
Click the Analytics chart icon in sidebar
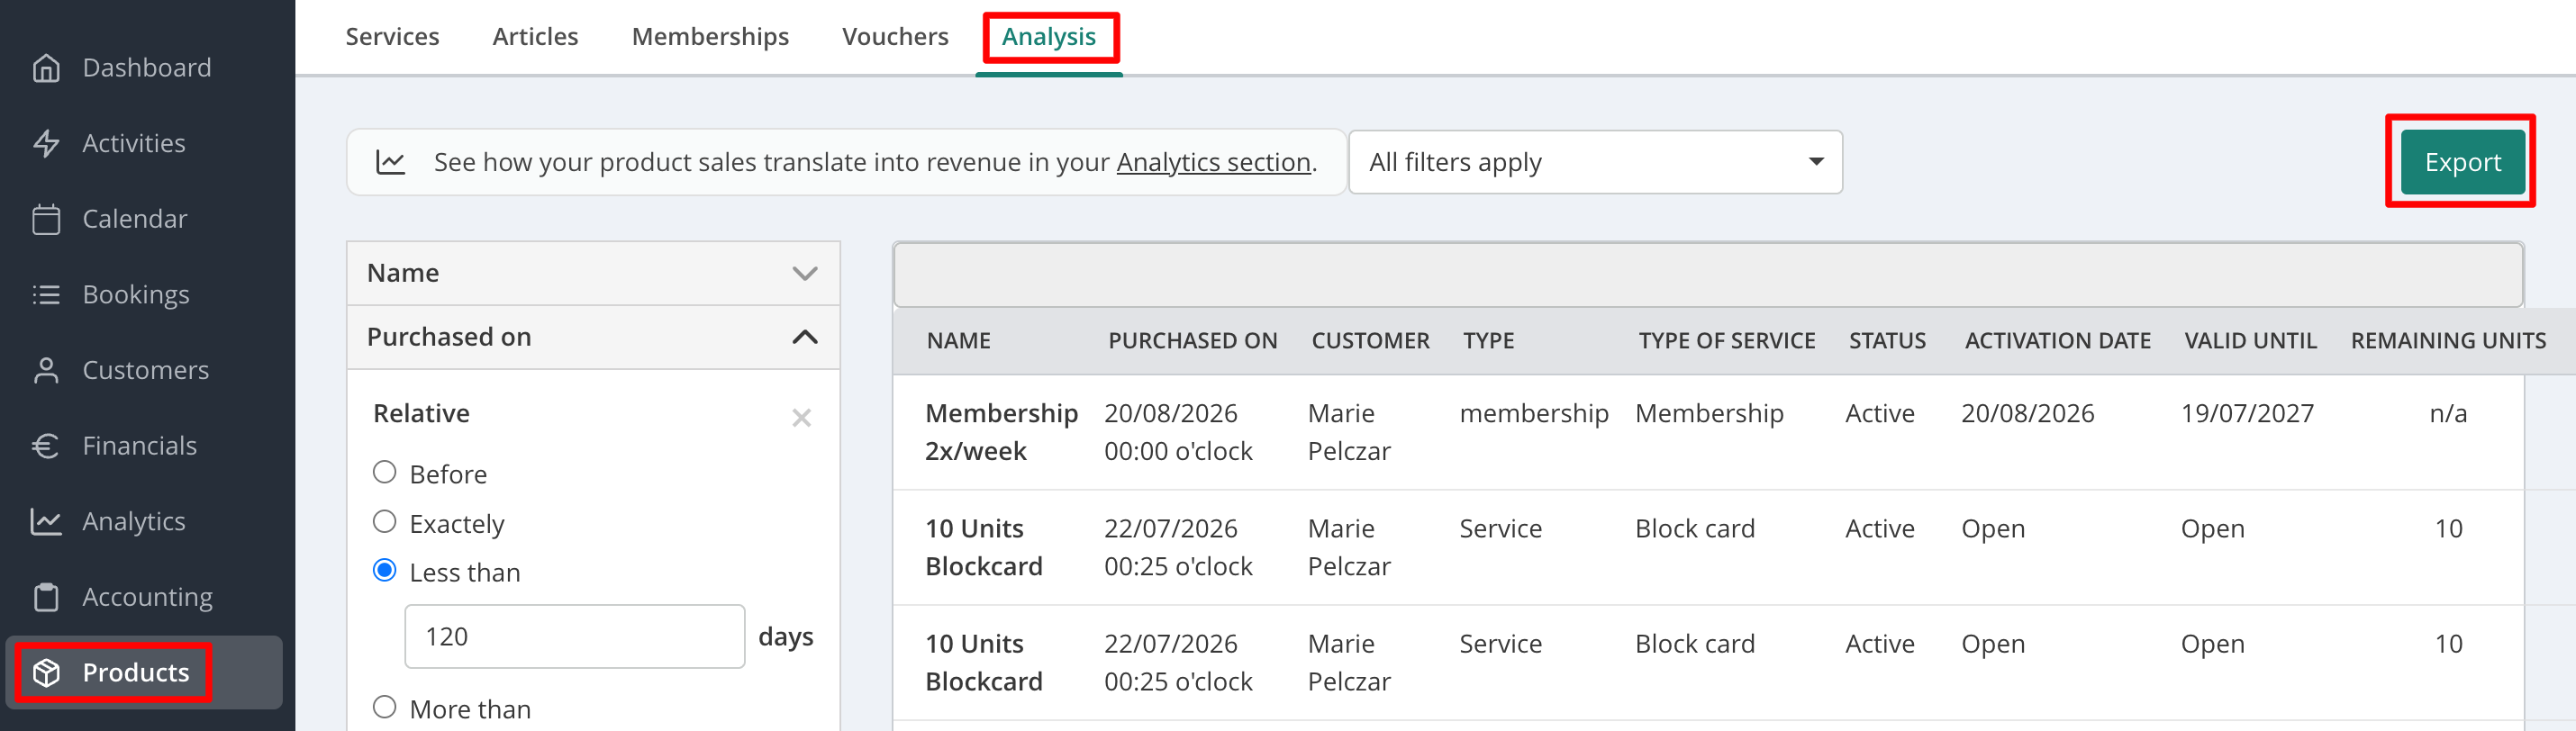click(46, 521)
